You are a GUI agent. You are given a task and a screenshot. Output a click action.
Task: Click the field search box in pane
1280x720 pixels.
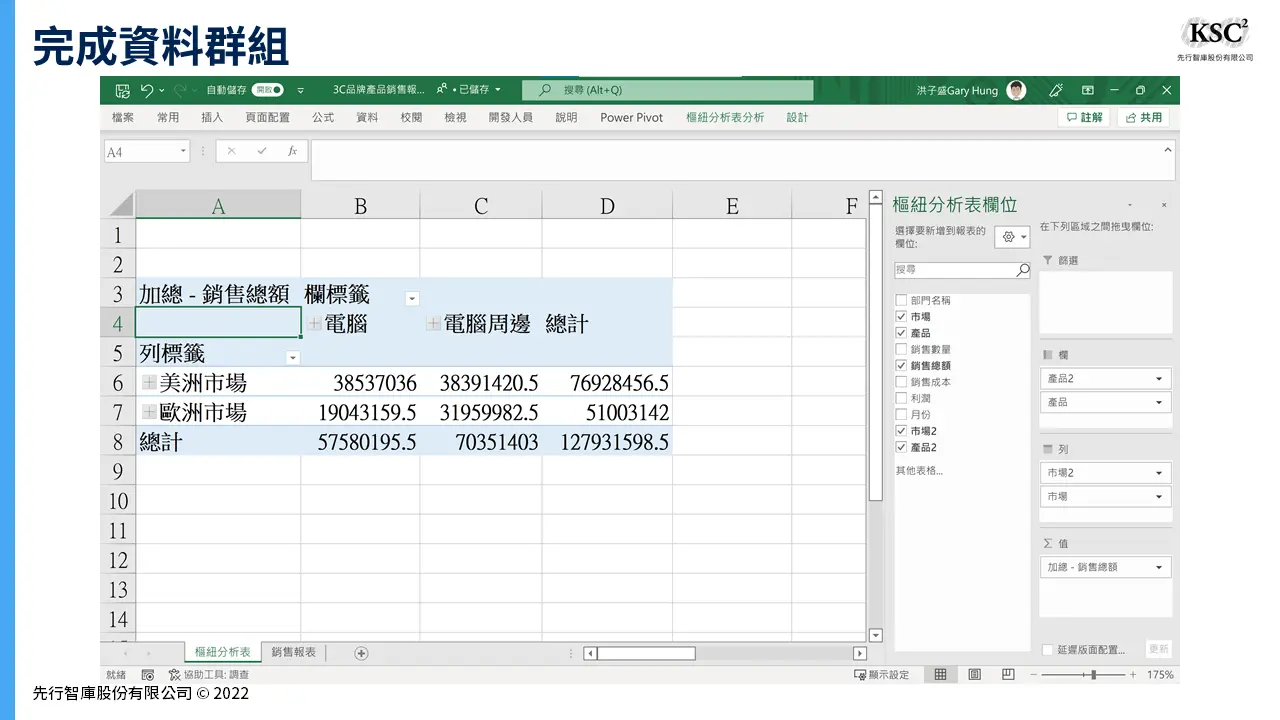962,270
